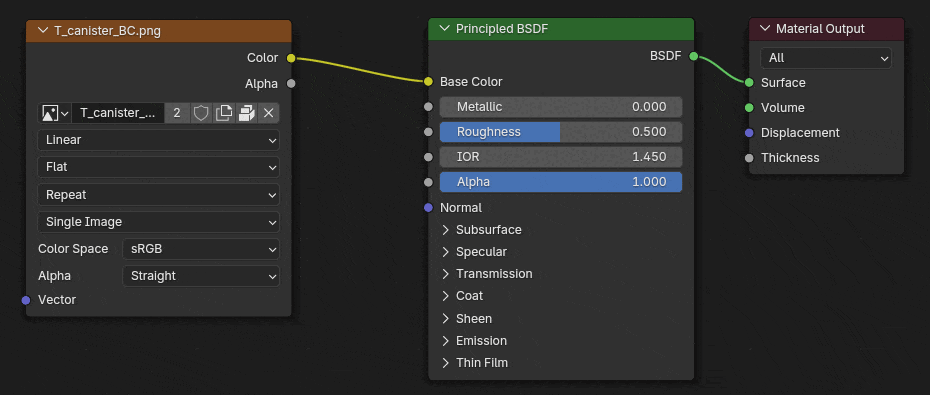Click the Thickness input socket

(x=749, y=158)
